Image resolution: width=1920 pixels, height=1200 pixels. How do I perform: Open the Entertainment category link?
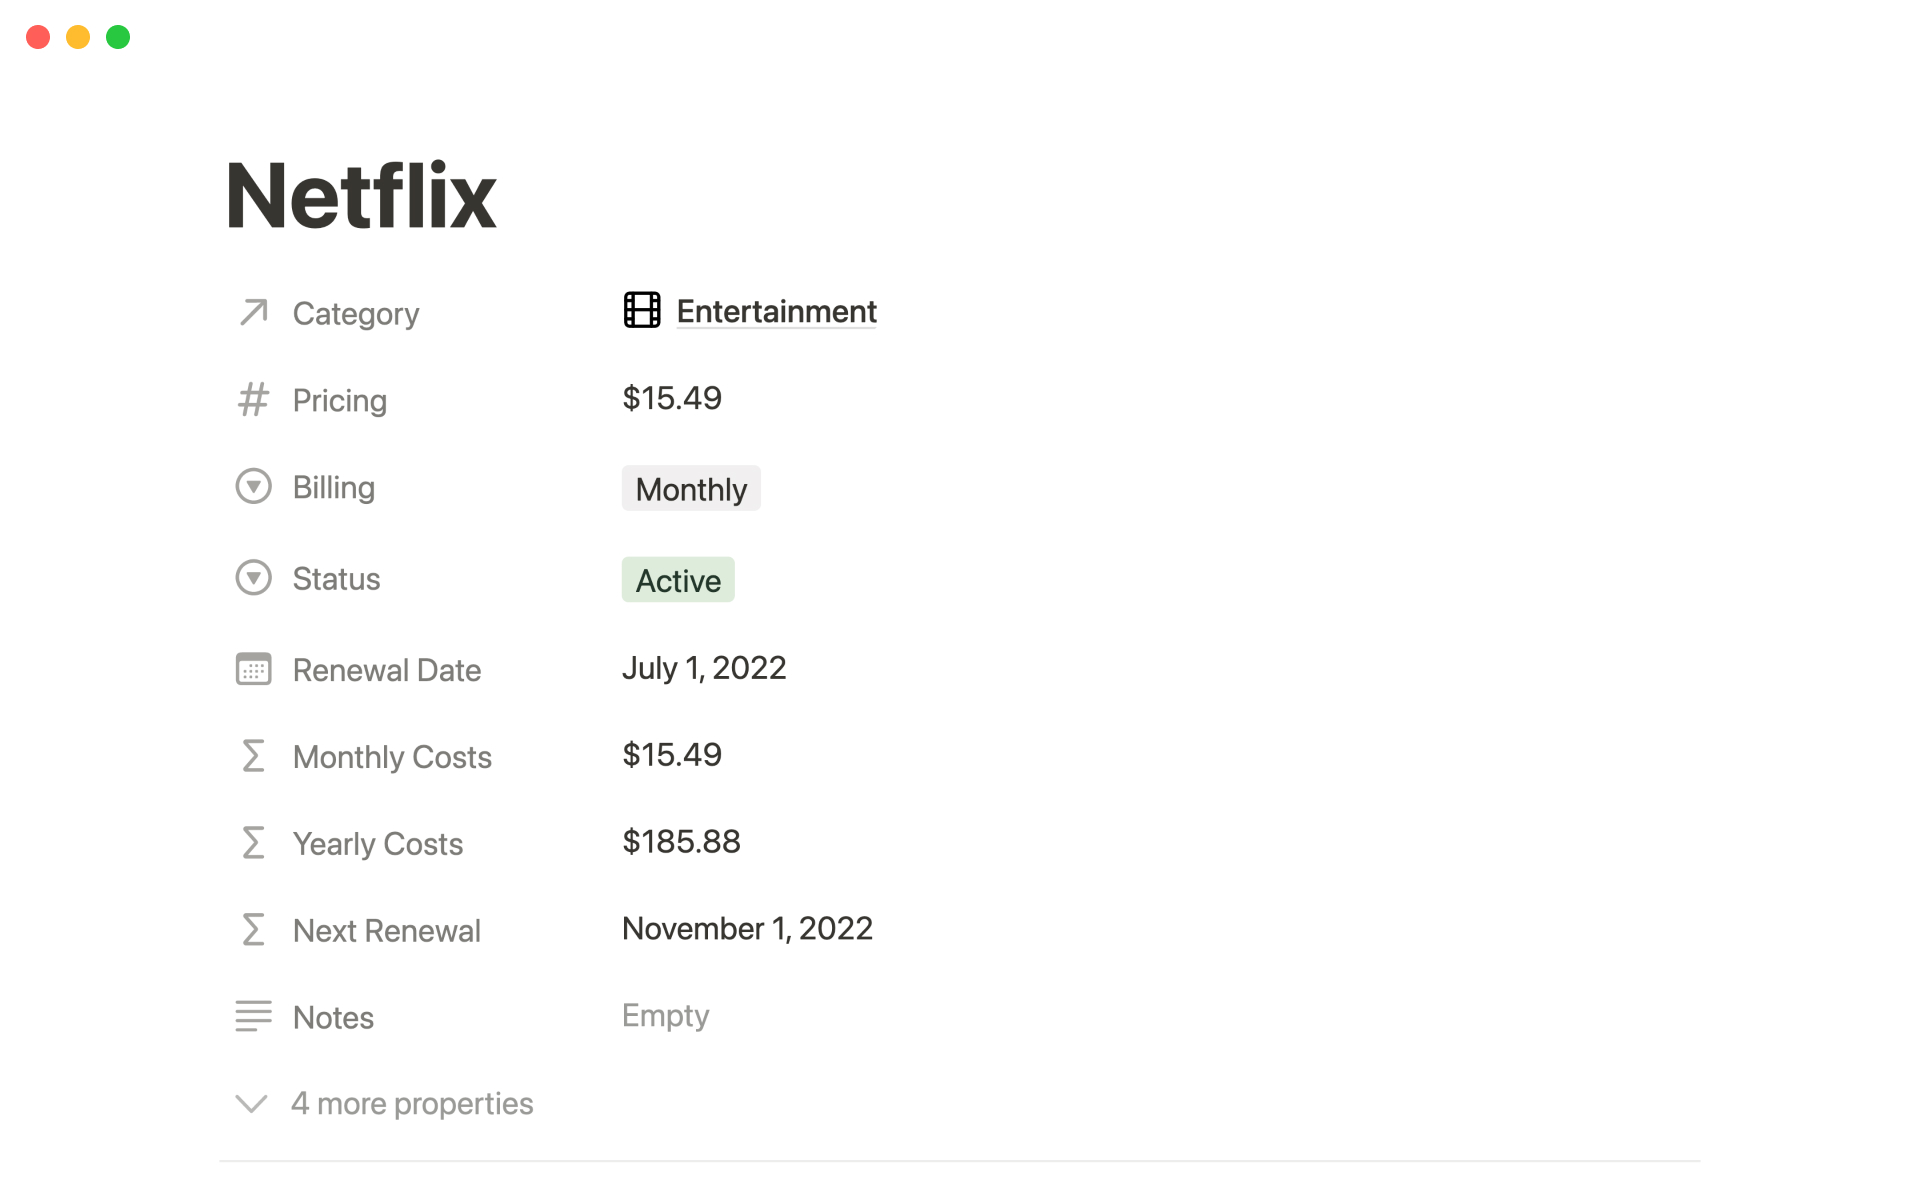[776, 312]
